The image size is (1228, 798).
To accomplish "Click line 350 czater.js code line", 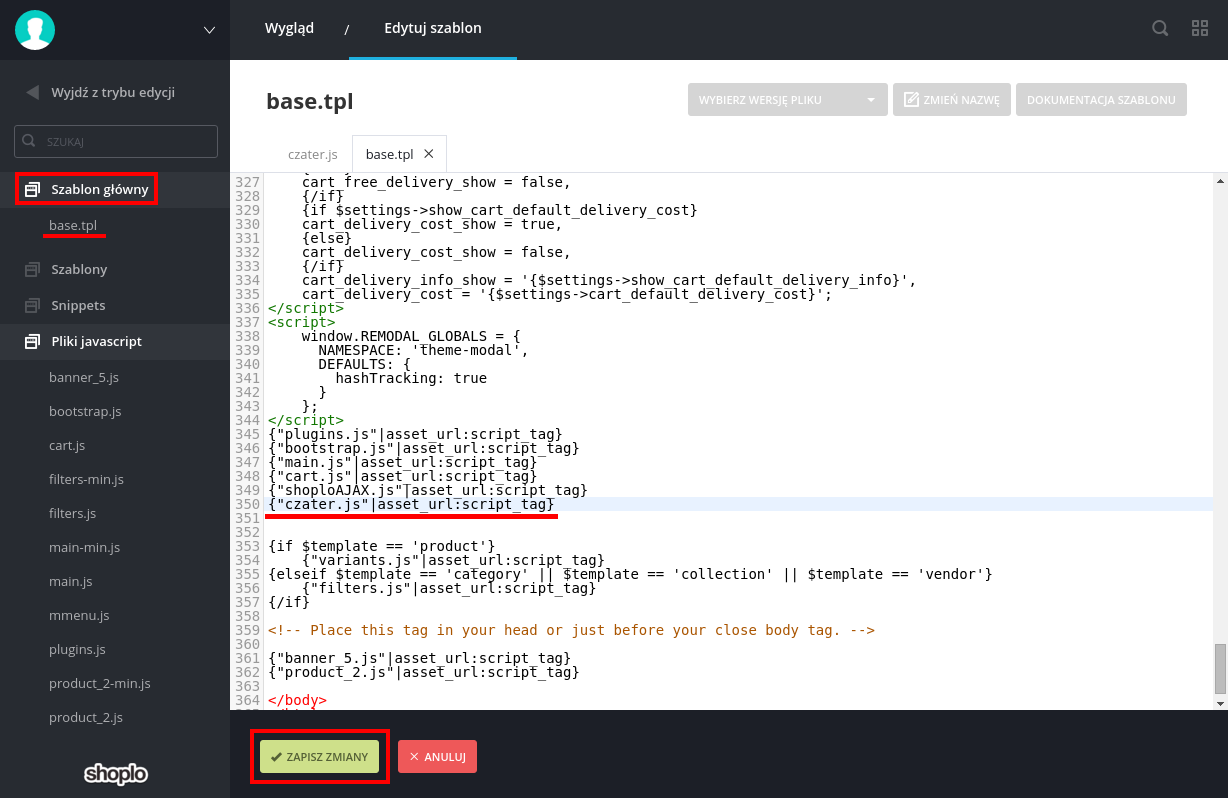I will coord(411,504).
